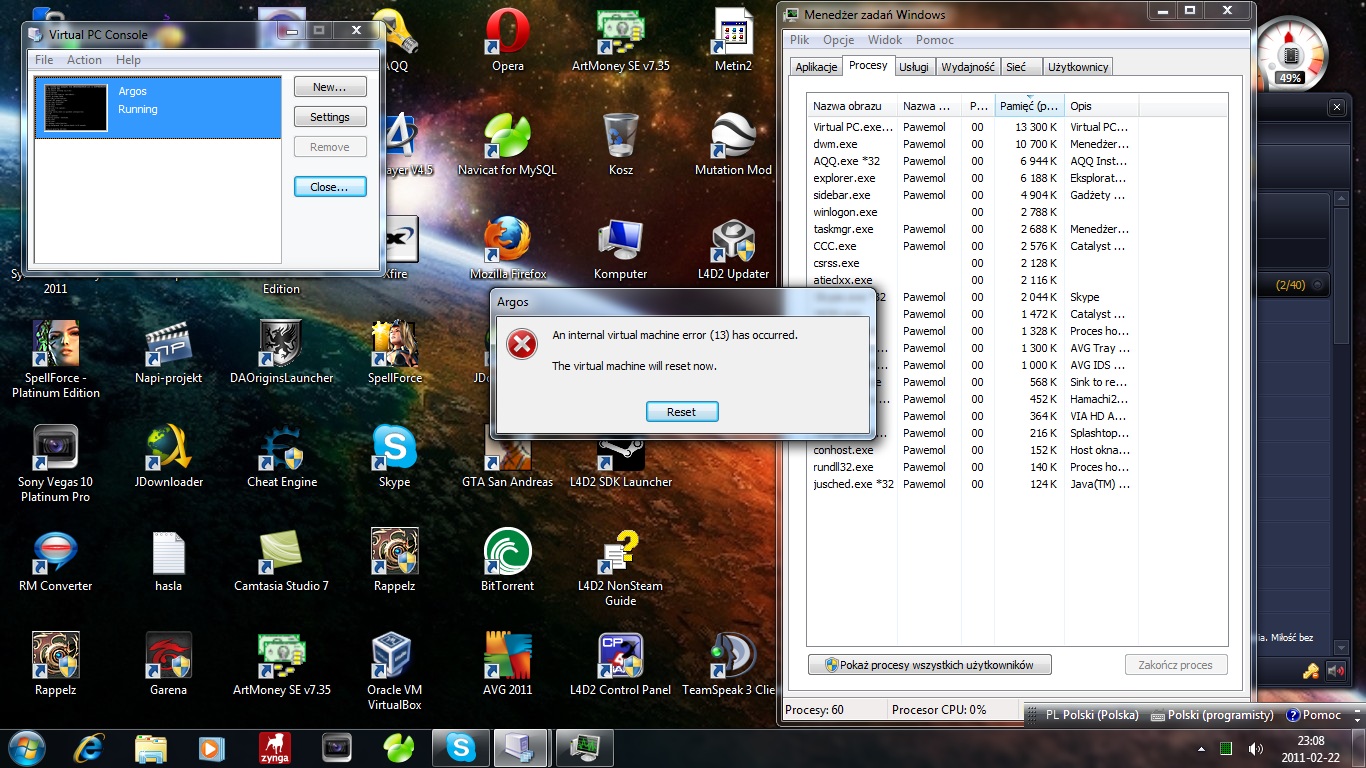Select the Navicat for MySQL desktop icon
1366x768 pixels.
[x=507, y=144]
